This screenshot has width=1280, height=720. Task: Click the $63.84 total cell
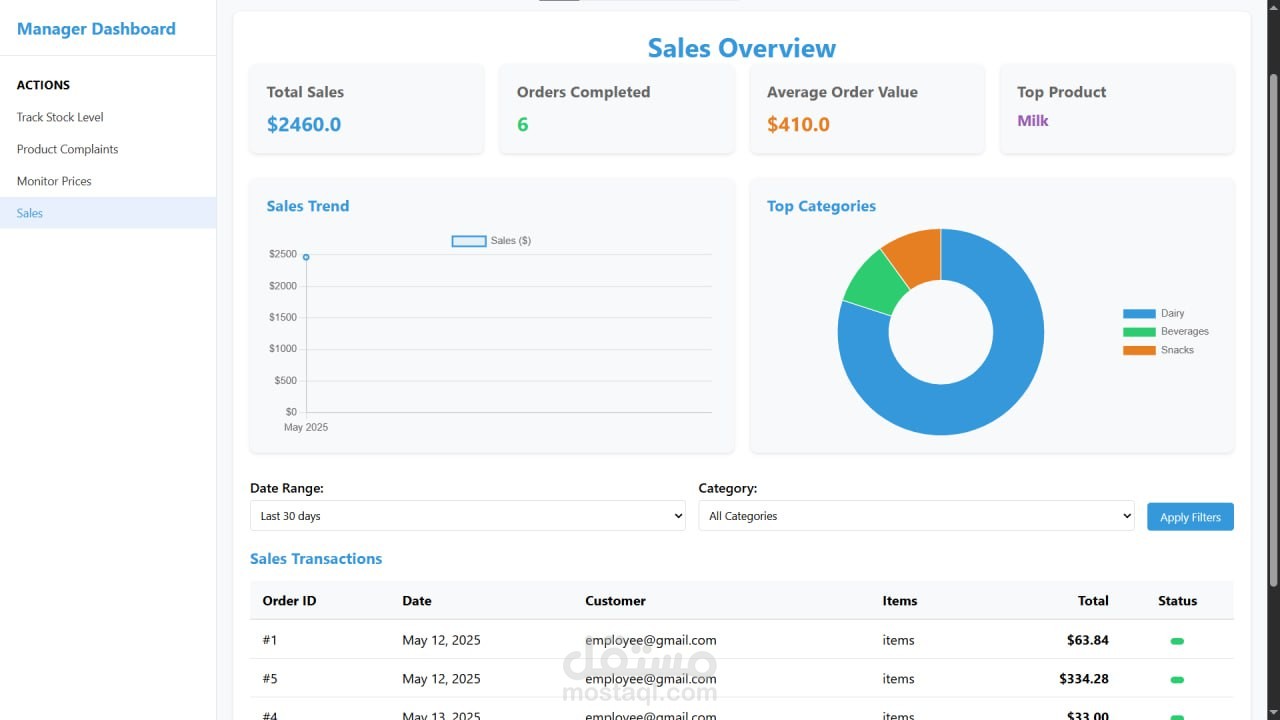coord(1088,640)
